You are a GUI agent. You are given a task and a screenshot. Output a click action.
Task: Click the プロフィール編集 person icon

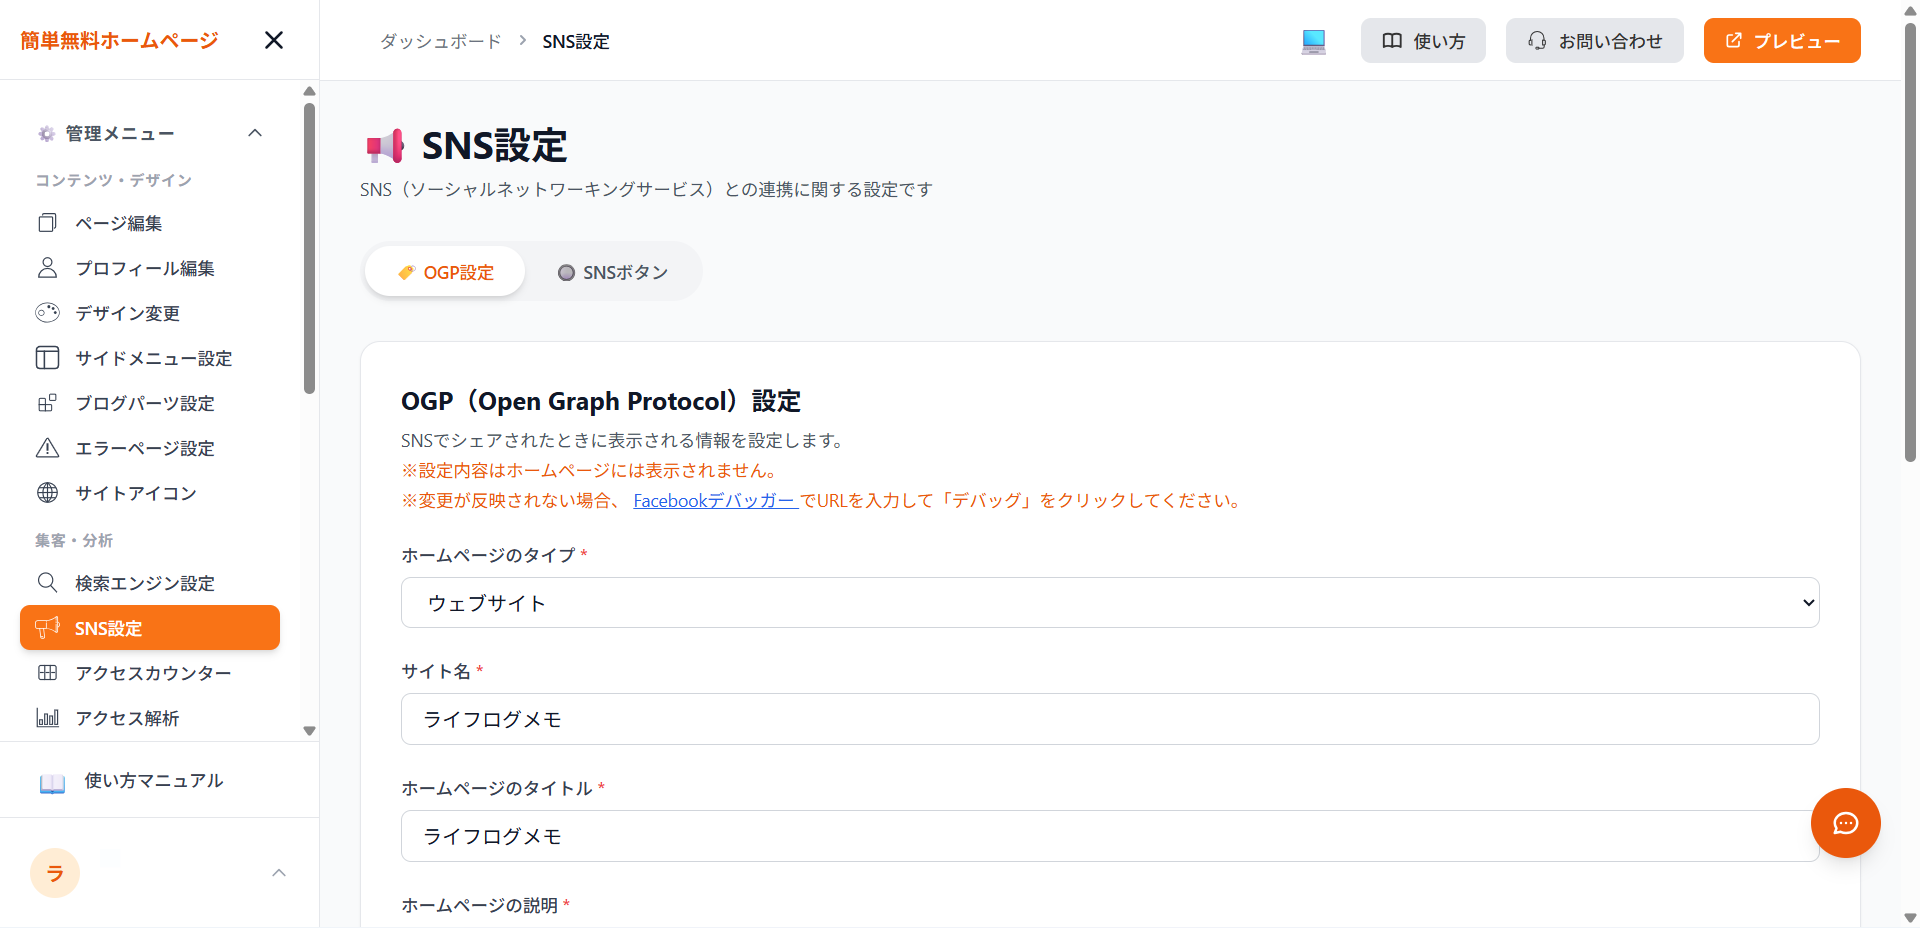[47, 268]
